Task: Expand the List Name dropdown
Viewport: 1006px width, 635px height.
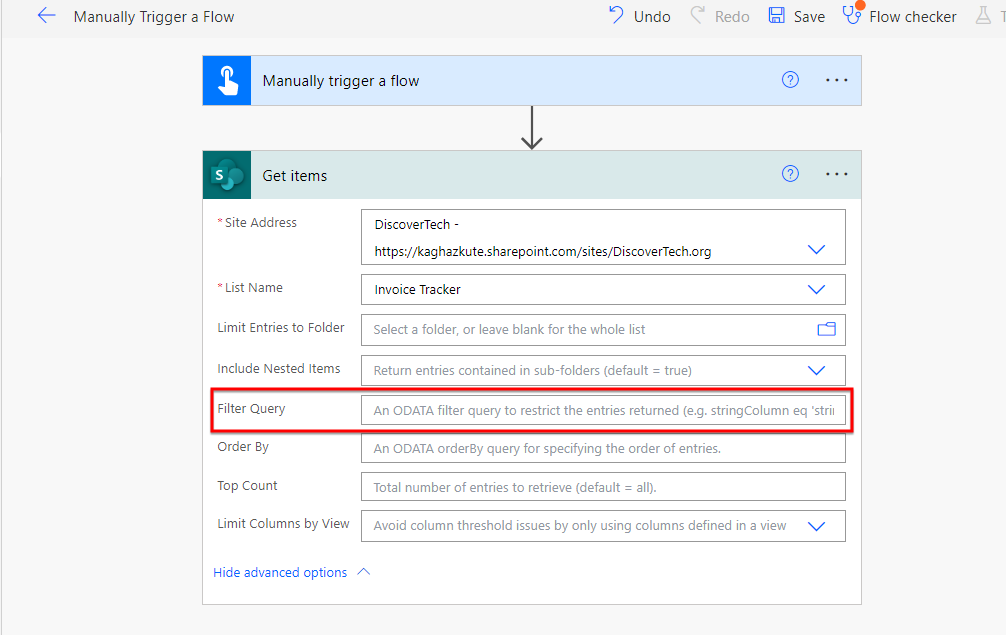Action: (x=816, y=289)
